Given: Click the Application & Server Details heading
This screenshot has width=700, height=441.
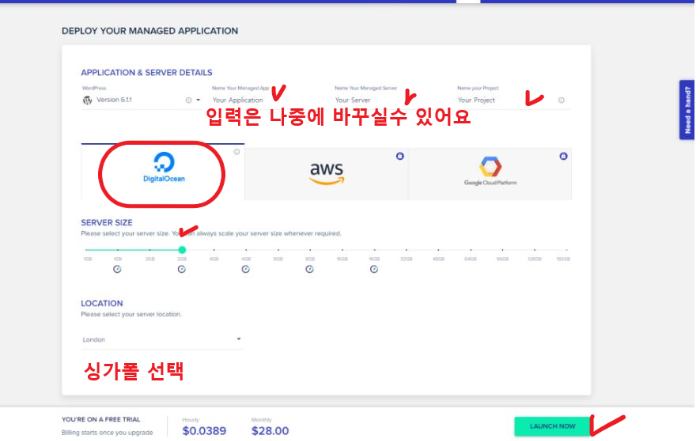Looking at the screenshot, I should click(x=146, y=72).
